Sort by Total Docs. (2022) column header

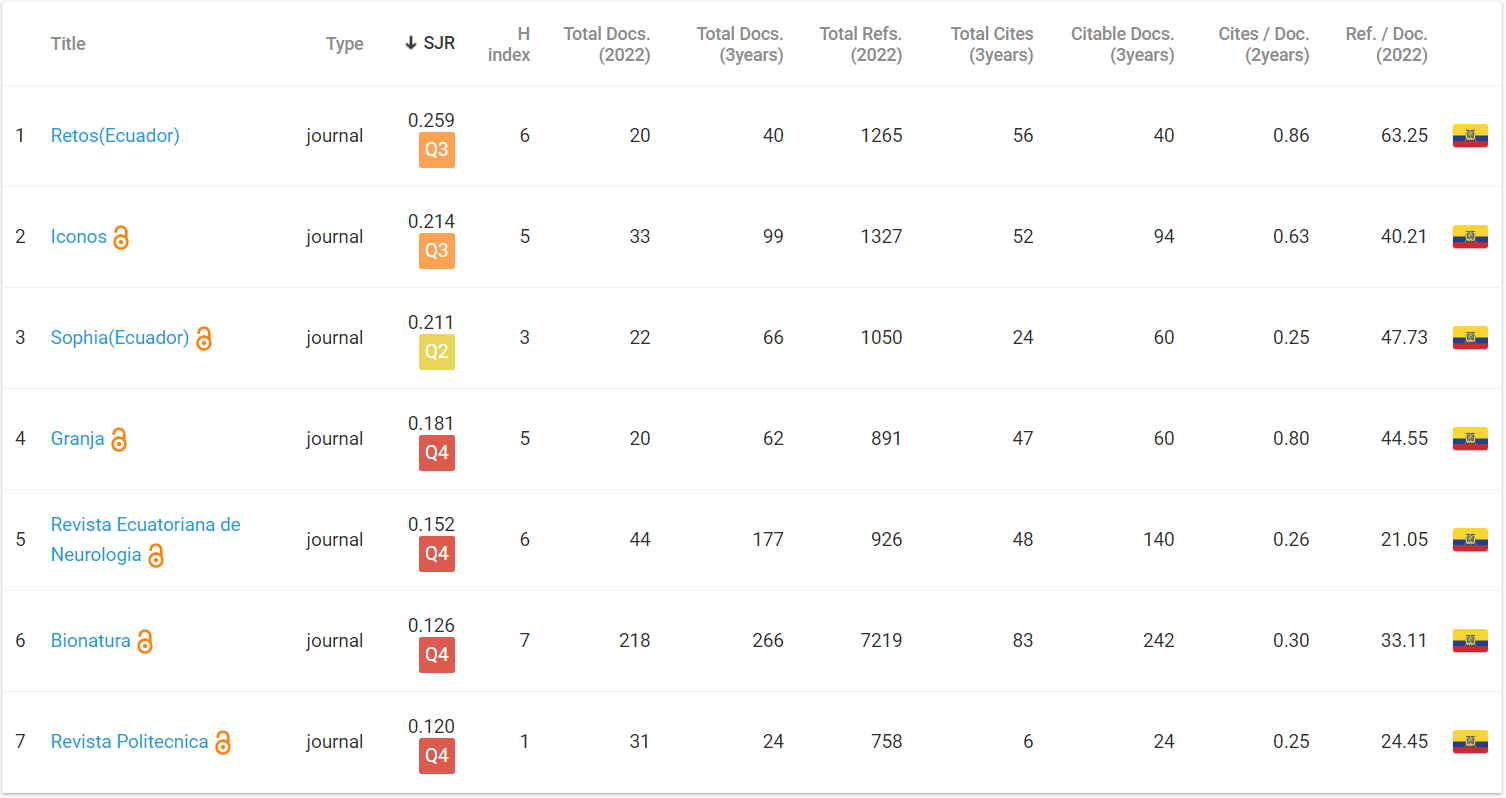pos(607,44)
